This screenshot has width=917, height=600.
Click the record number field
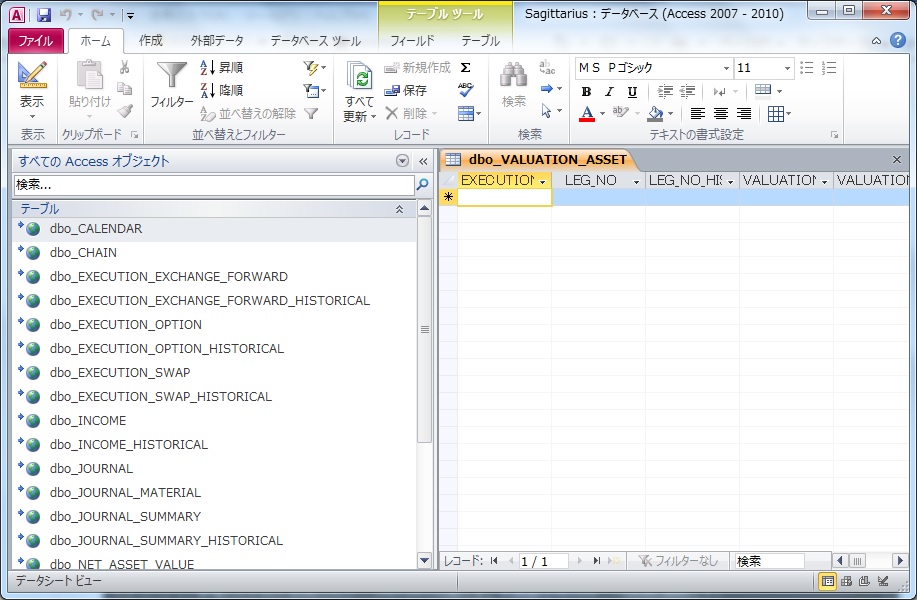tap(543, 561)
